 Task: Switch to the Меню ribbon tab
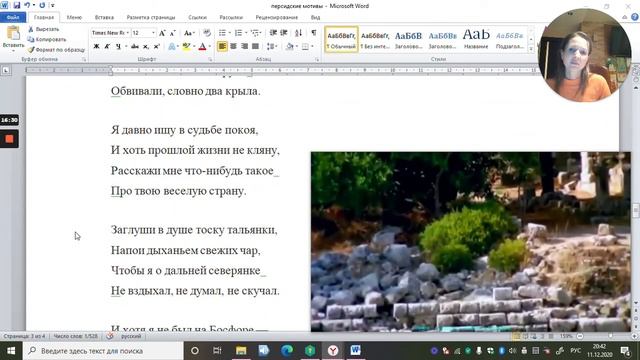(74, 18)
